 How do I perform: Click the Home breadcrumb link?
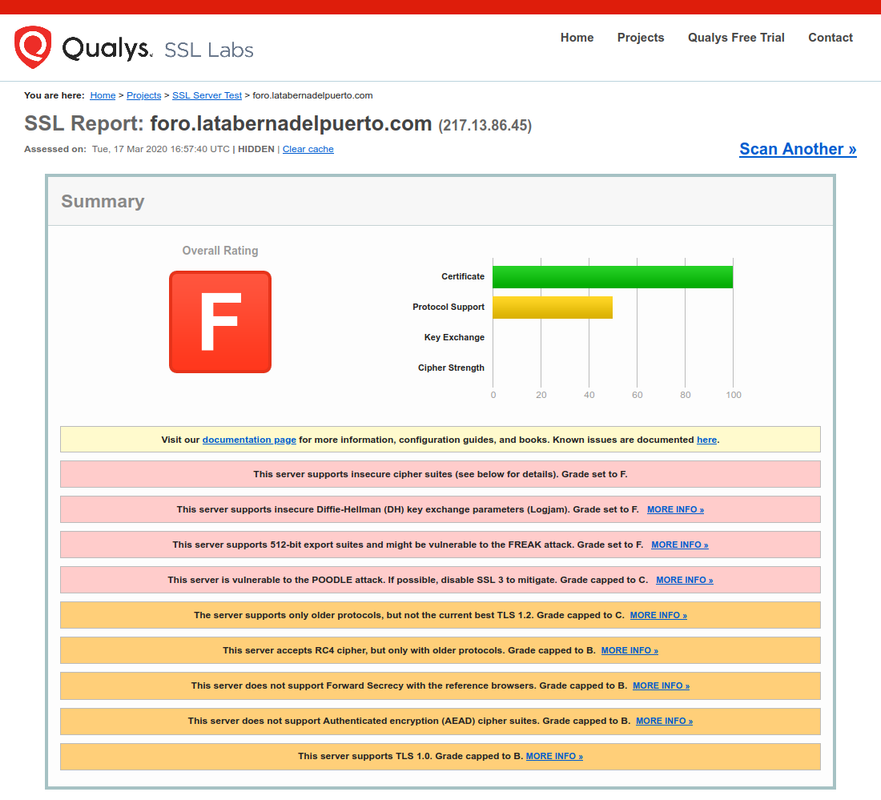pyautogui.click(x=103, y=96)
